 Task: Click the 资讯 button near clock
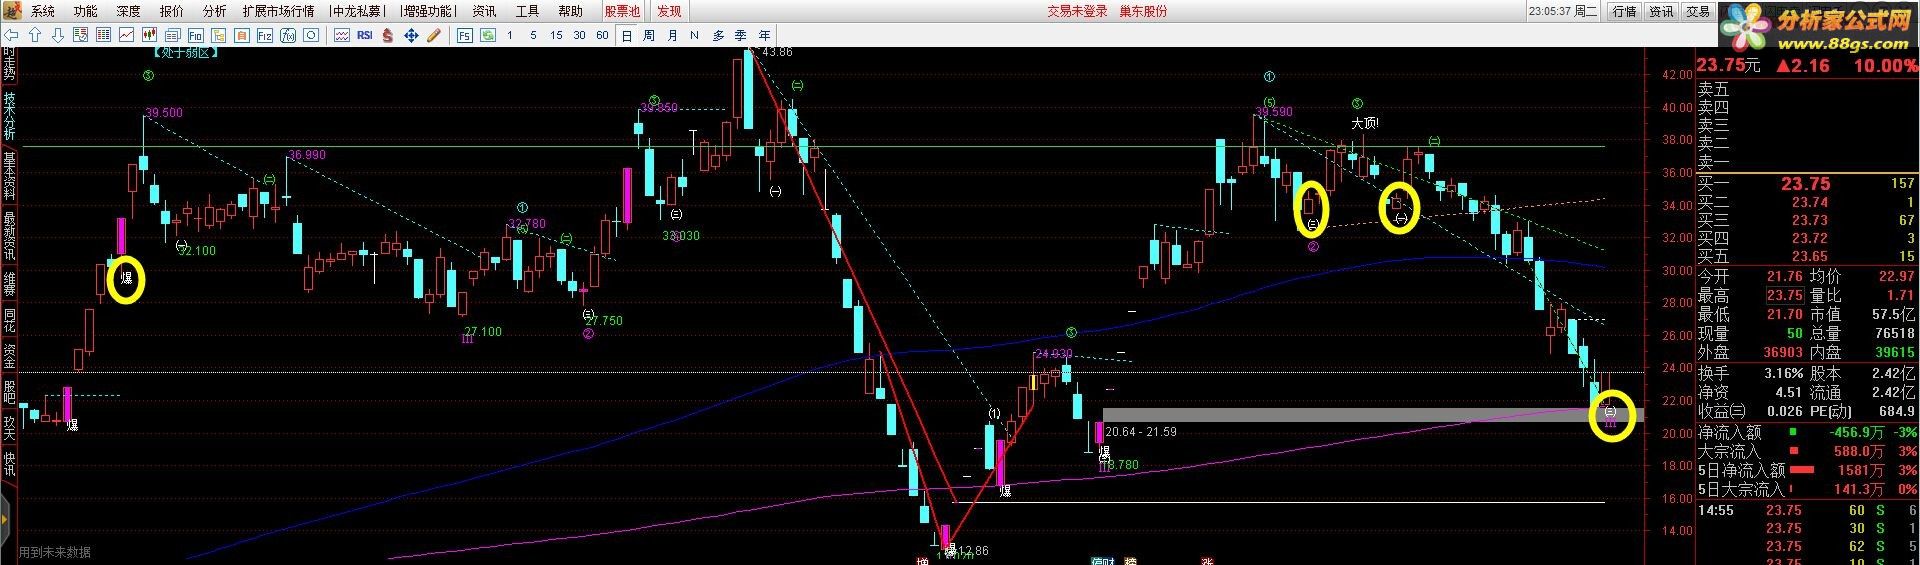tap(1662, 11)
